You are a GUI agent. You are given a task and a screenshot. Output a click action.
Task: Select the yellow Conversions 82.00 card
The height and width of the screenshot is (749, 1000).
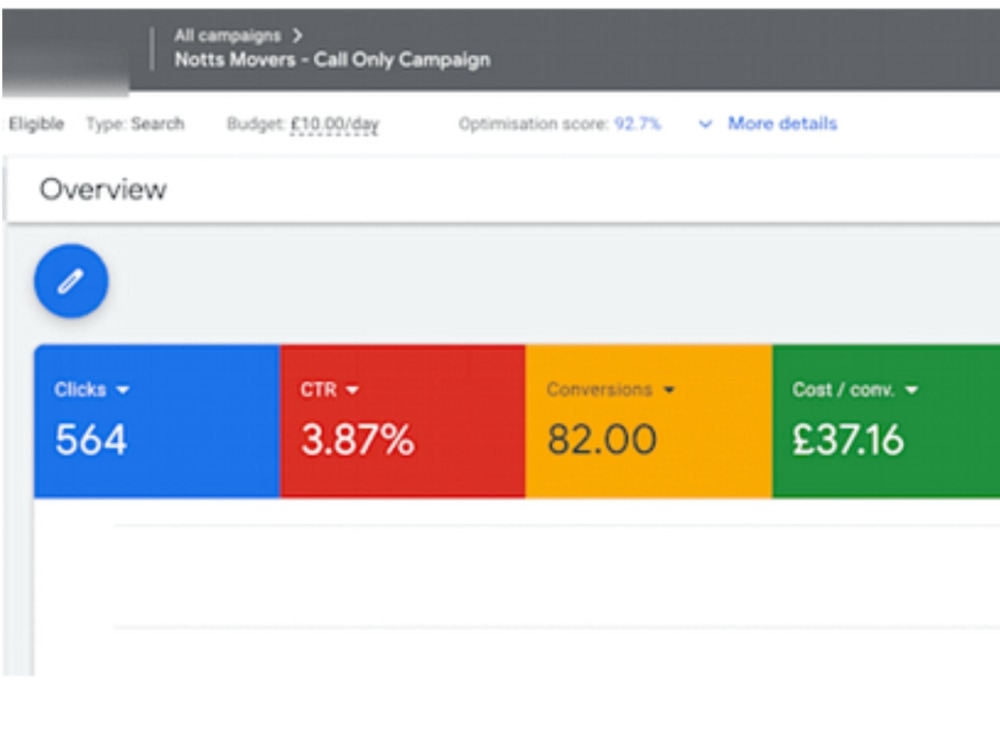(649, 421)
